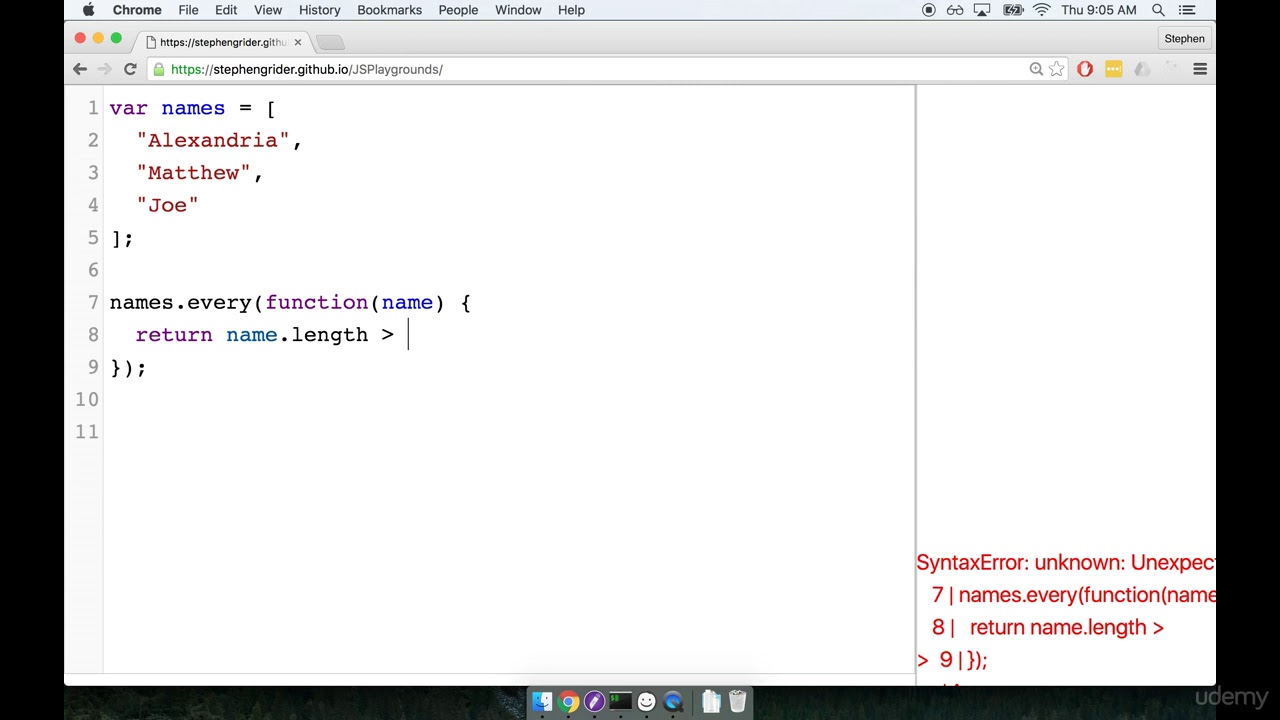
Task: Open Terminal from the Dock
Action: 620,702
